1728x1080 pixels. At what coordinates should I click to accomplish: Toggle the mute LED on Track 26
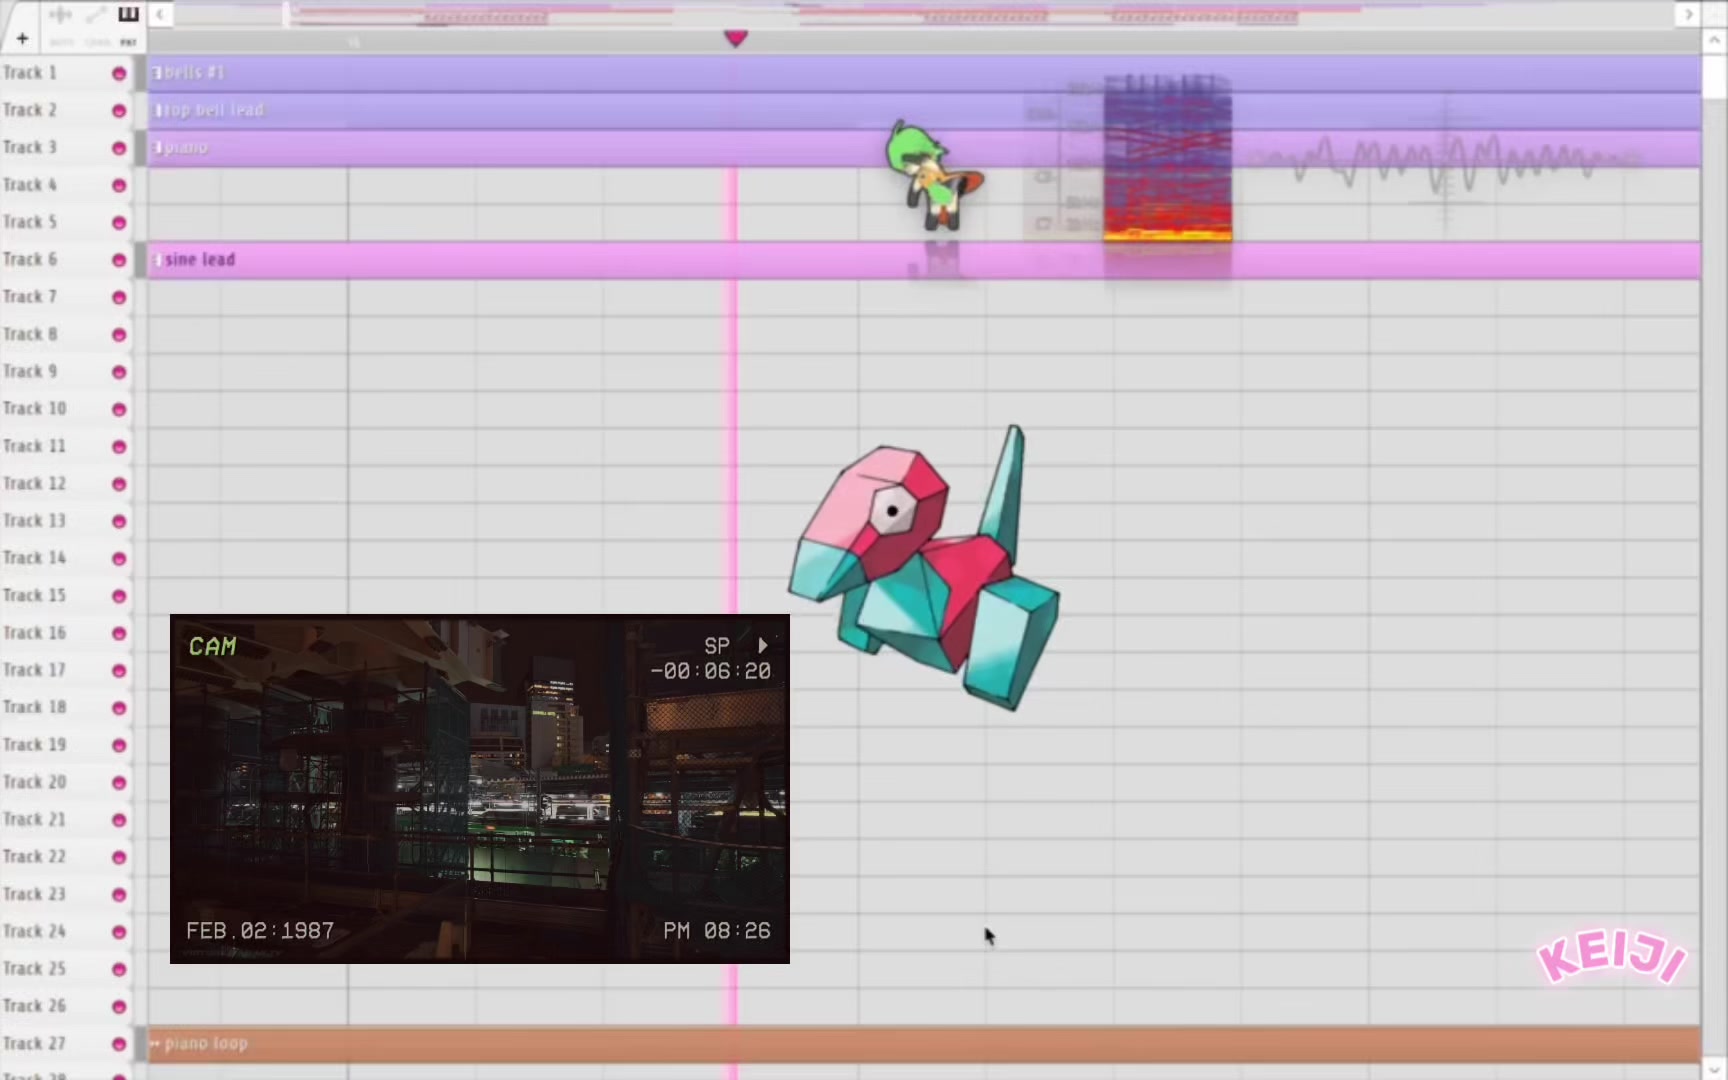pyautogui.click(x=119, y=1007)
